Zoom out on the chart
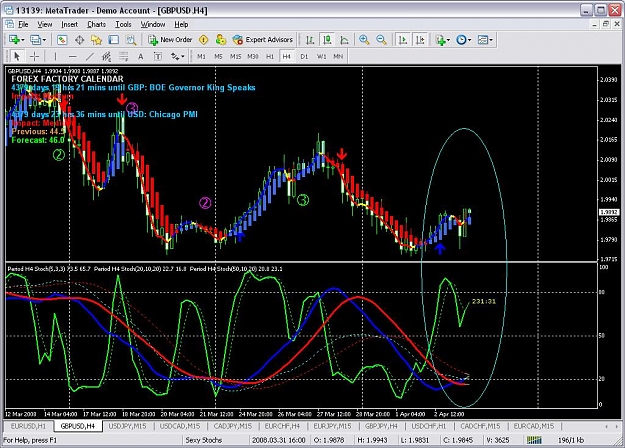The image size is (625, 448). (x=381, y=40)
